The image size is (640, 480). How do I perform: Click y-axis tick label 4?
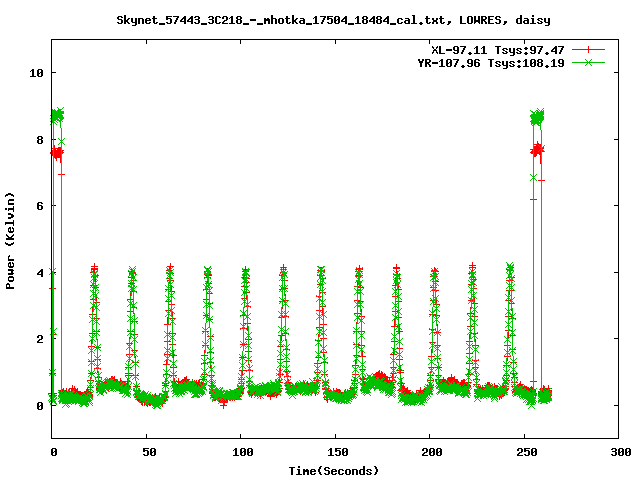click(40, 273)
